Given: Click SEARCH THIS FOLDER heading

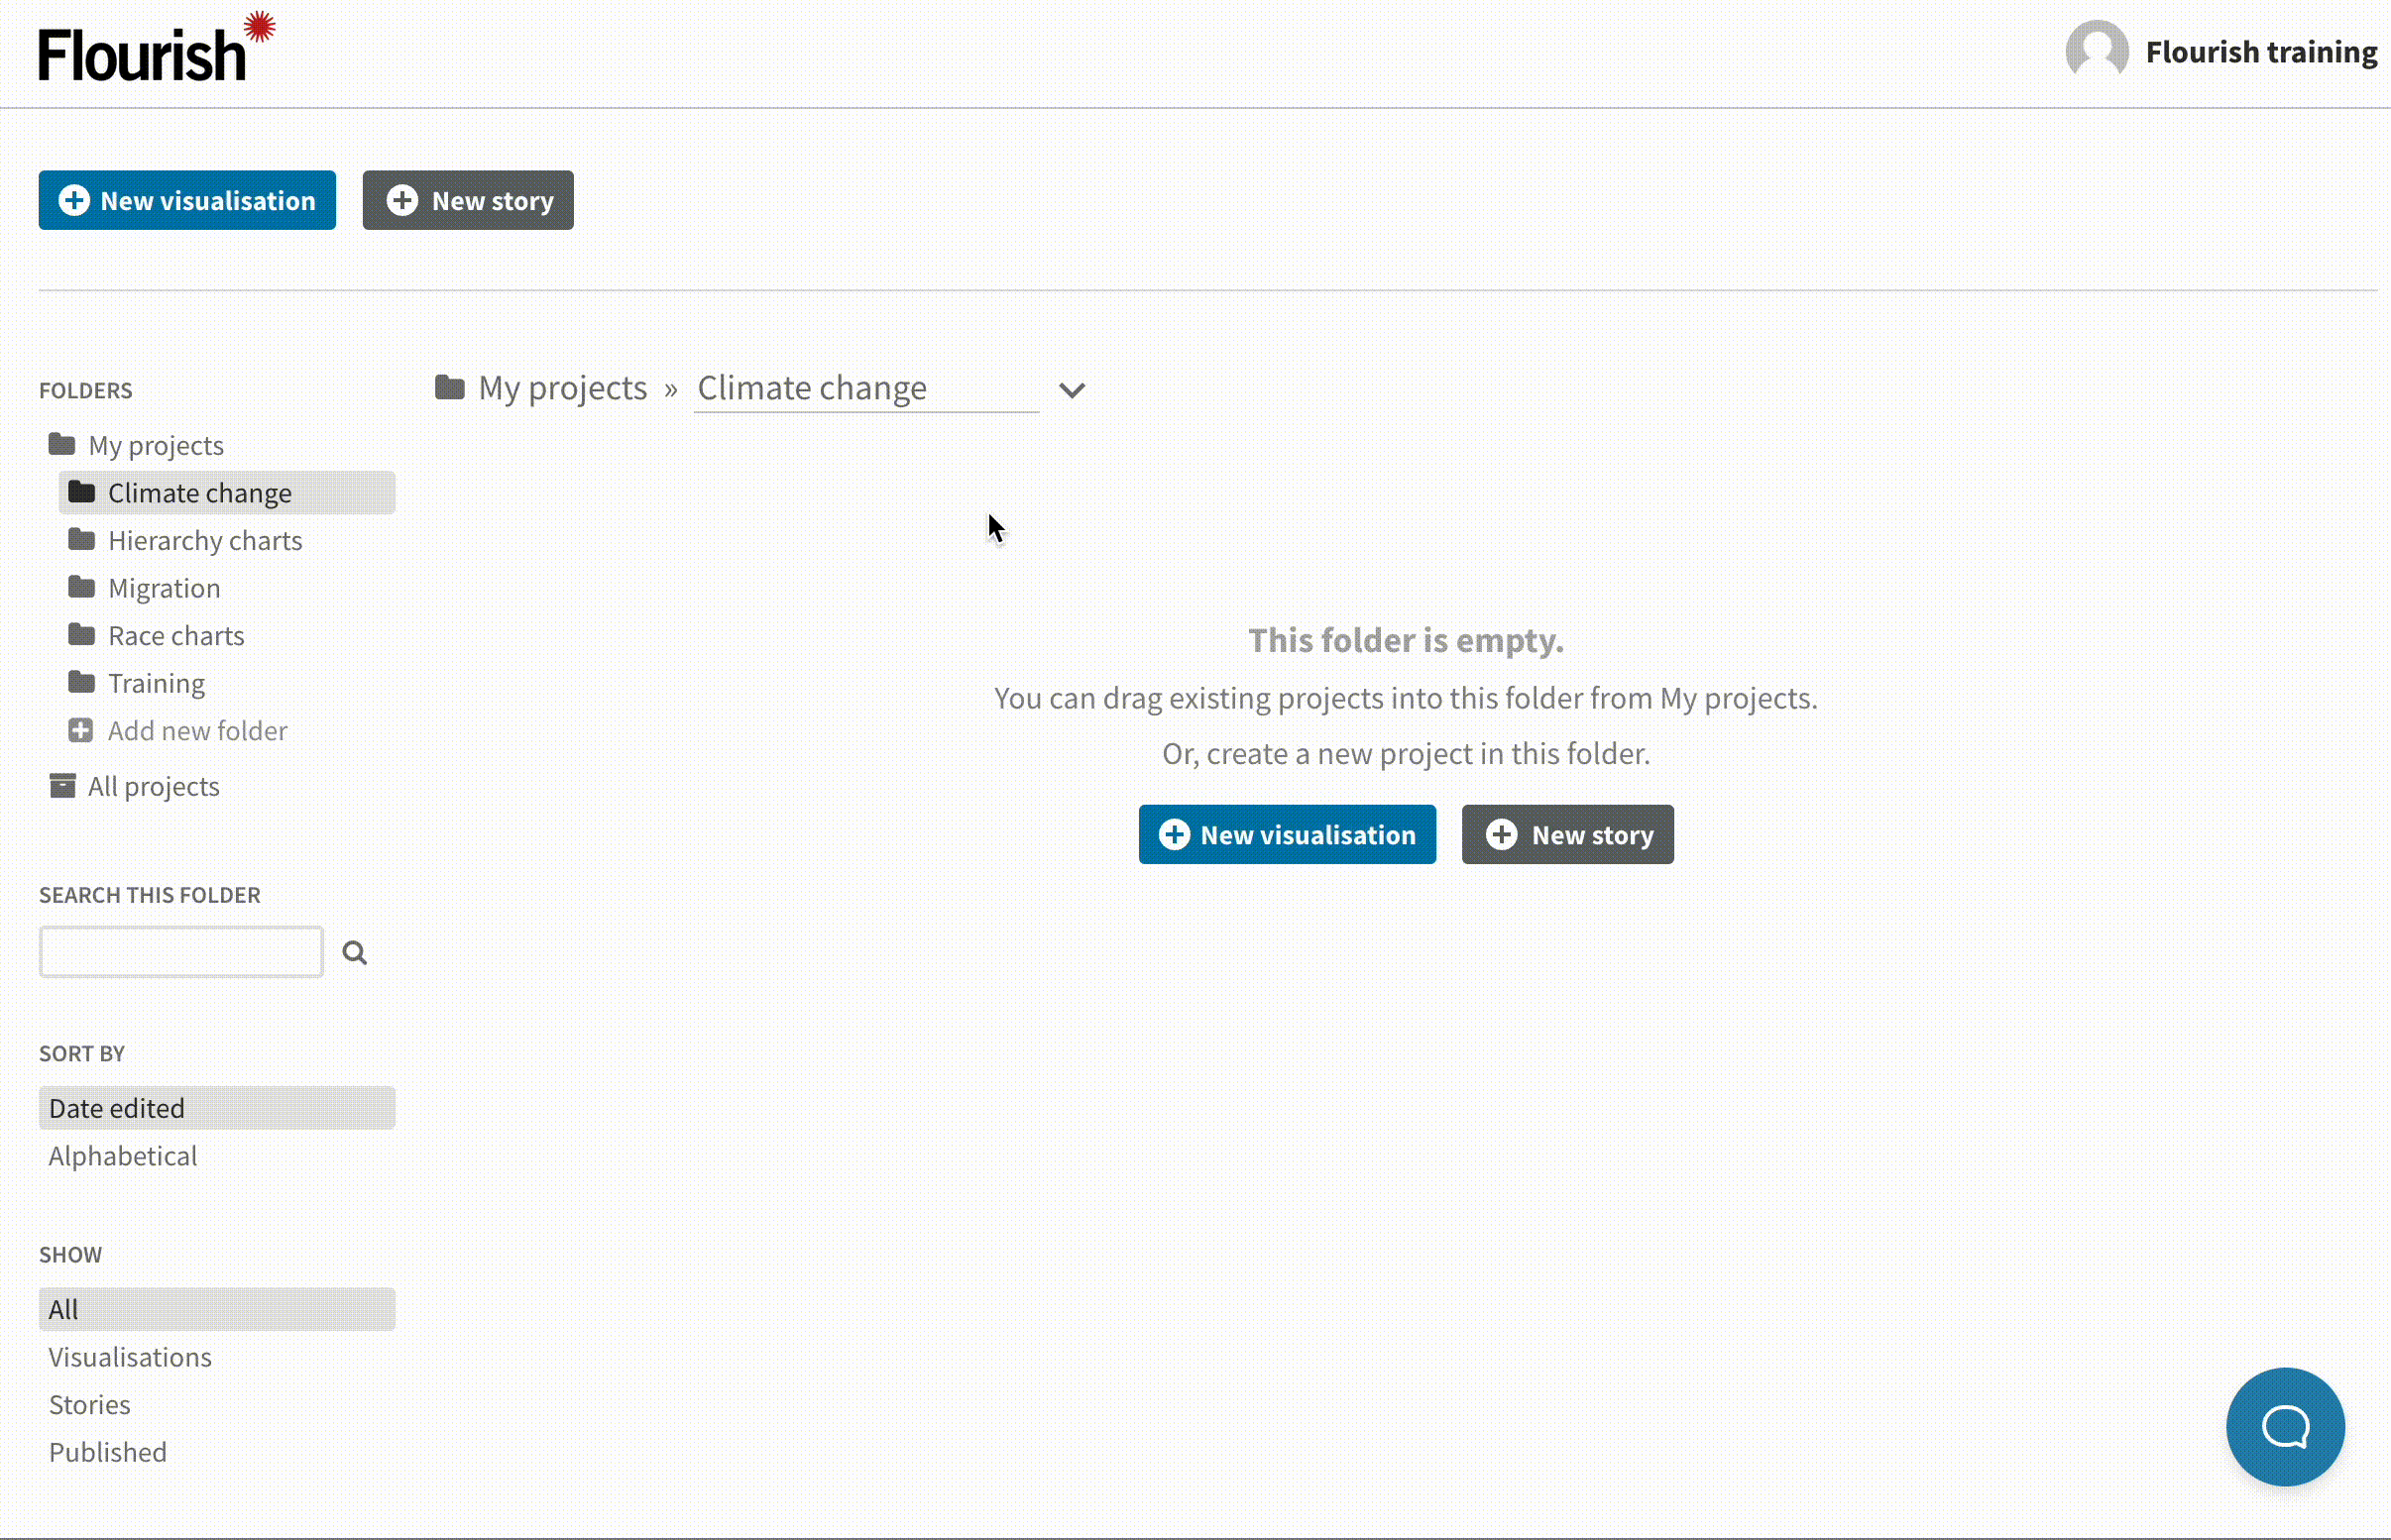Looking at the screenshot, I should 150,895.
